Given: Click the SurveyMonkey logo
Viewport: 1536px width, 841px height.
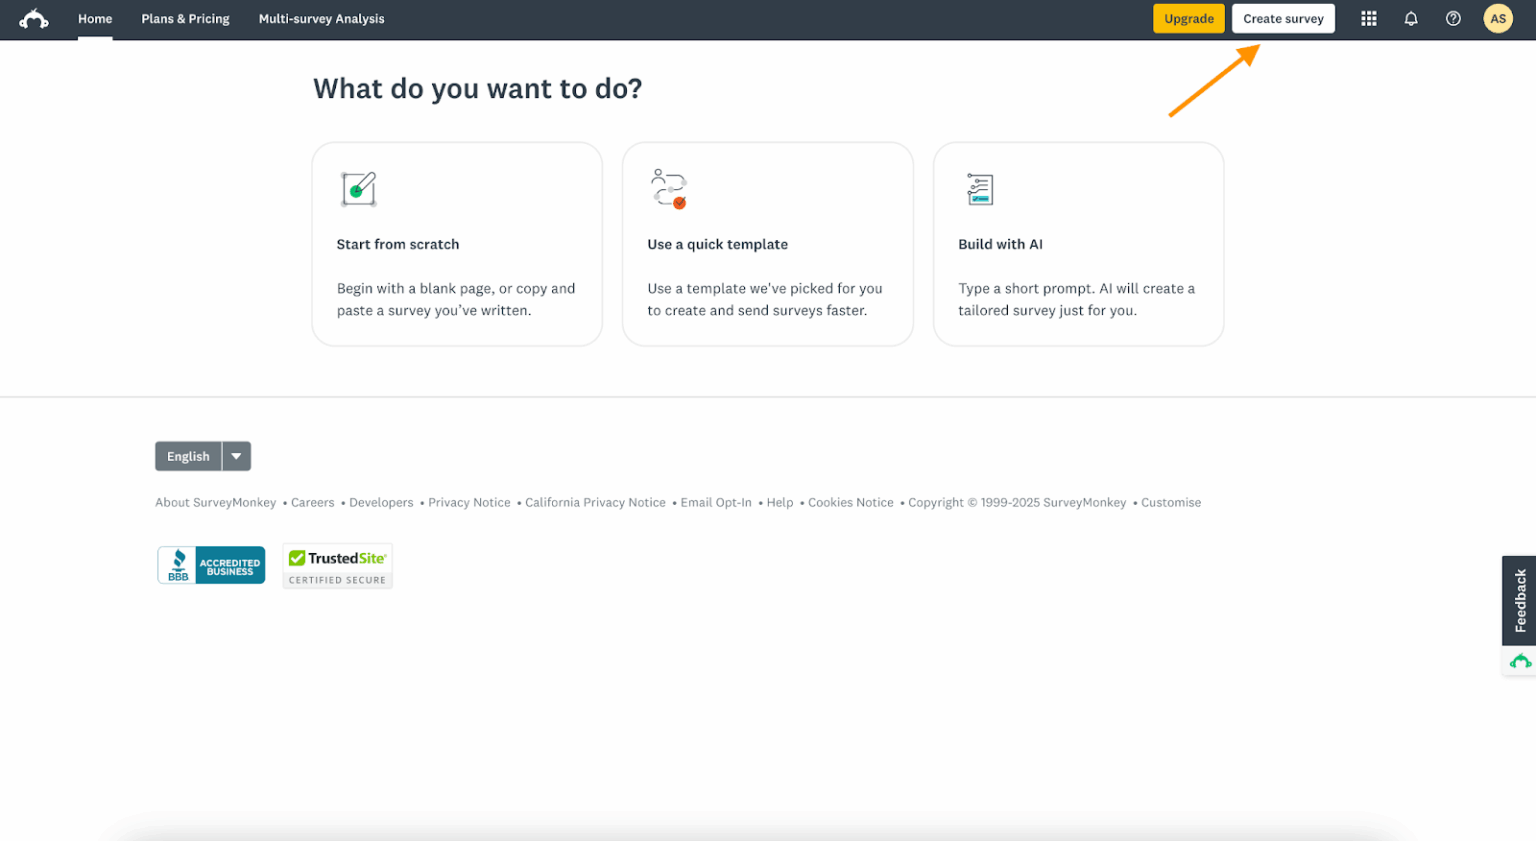Looking at the screenshot, I should click(34, 18).
